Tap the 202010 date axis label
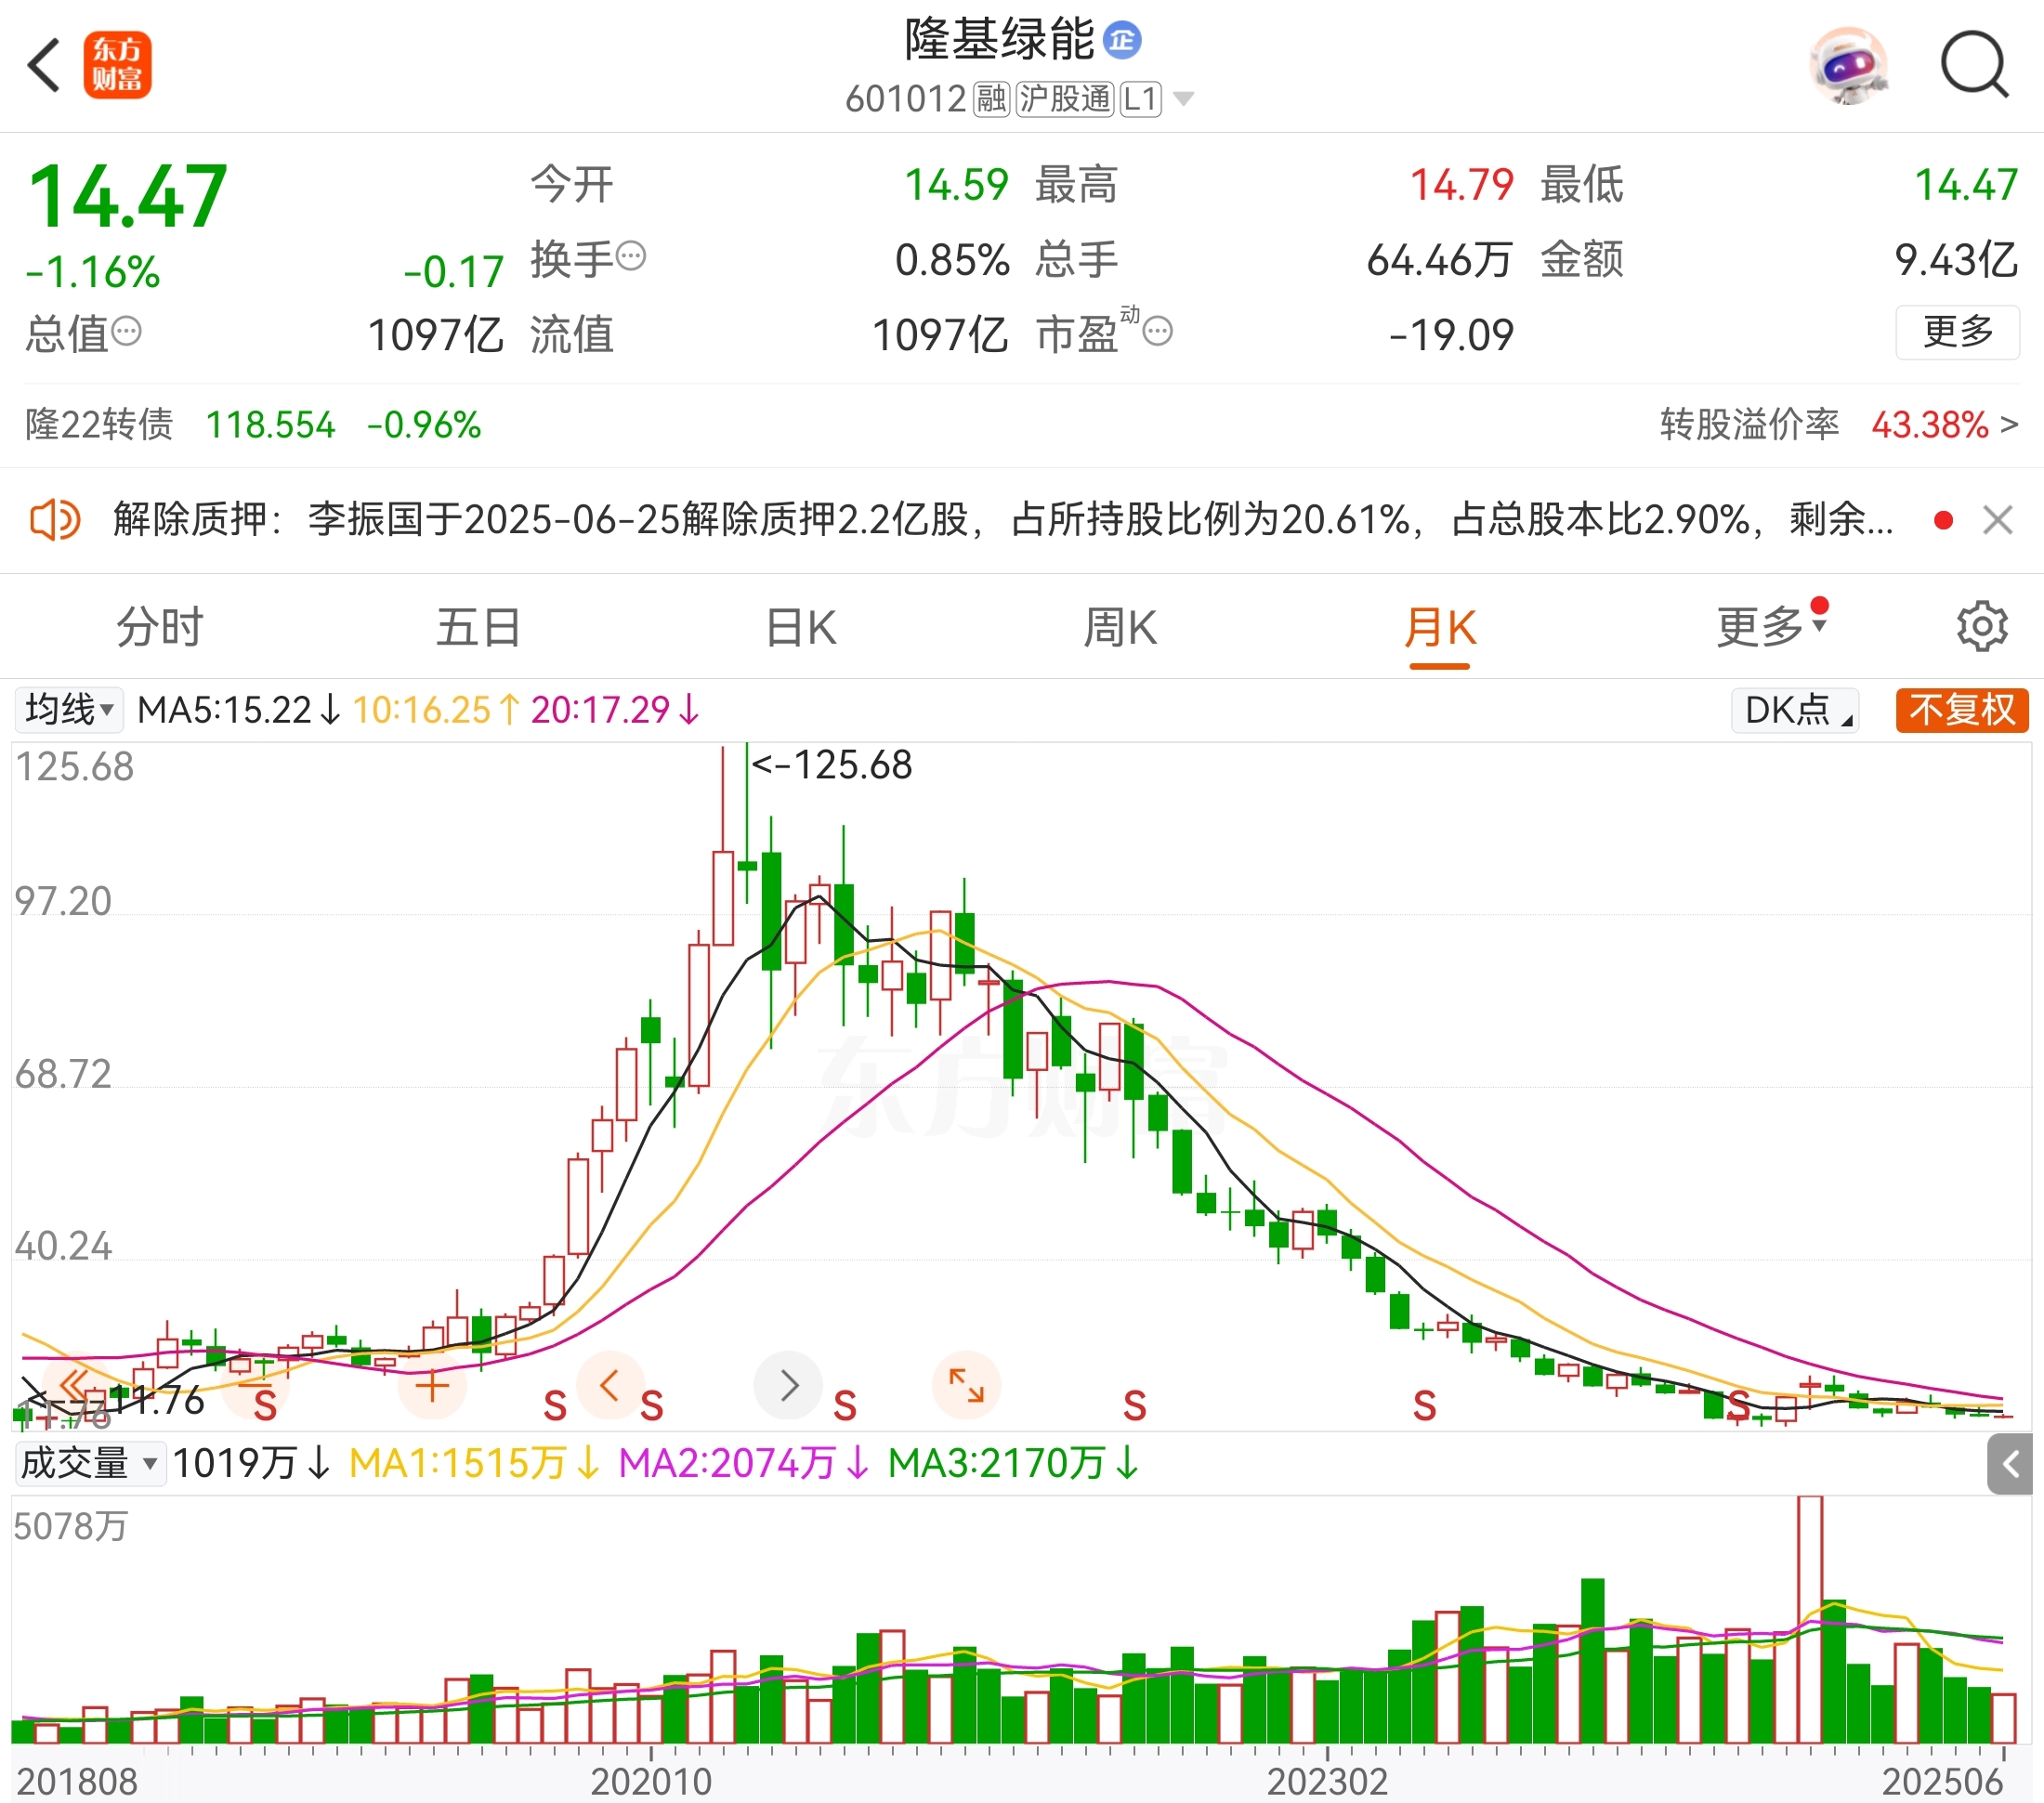The image size is (2044, 1803). point(651,1782)
